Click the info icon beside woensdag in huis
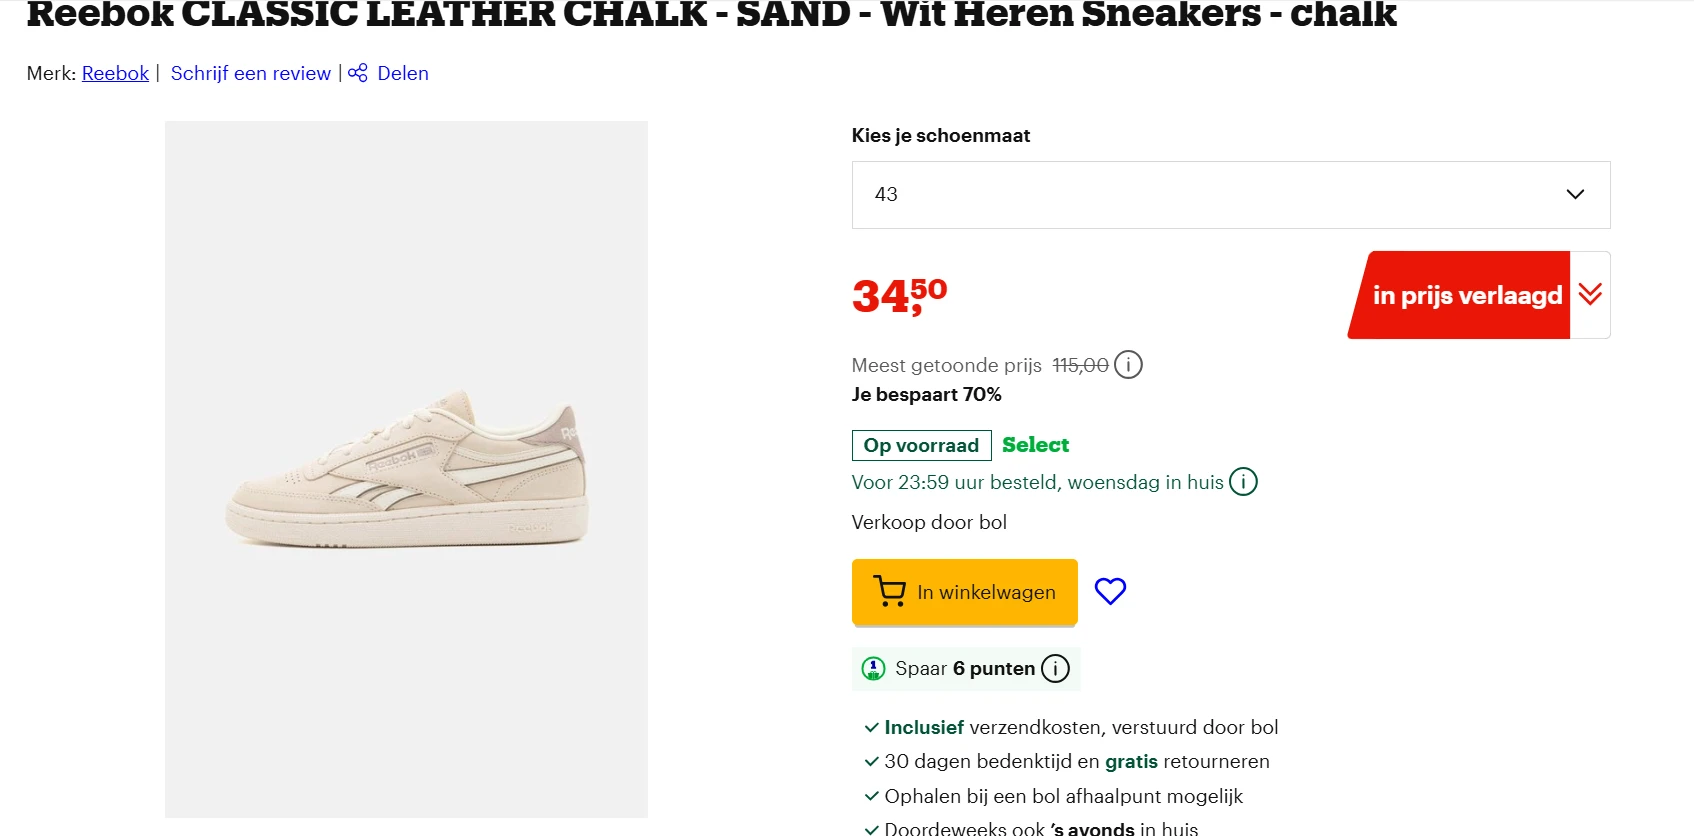 point(1242,482)
